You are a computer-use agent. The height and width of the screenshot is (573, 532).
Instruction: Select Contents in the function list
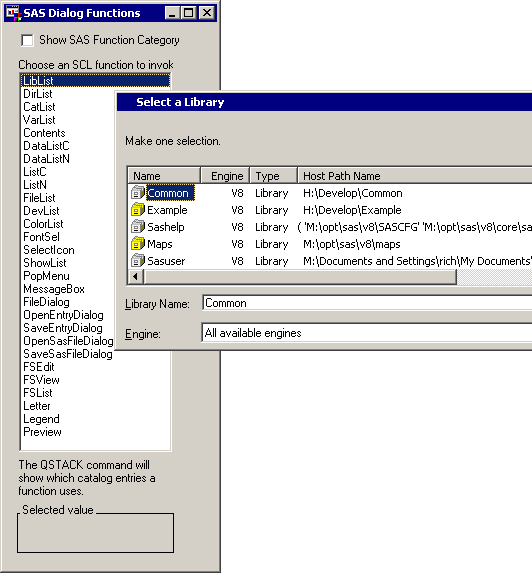click(x=44, y=133)
